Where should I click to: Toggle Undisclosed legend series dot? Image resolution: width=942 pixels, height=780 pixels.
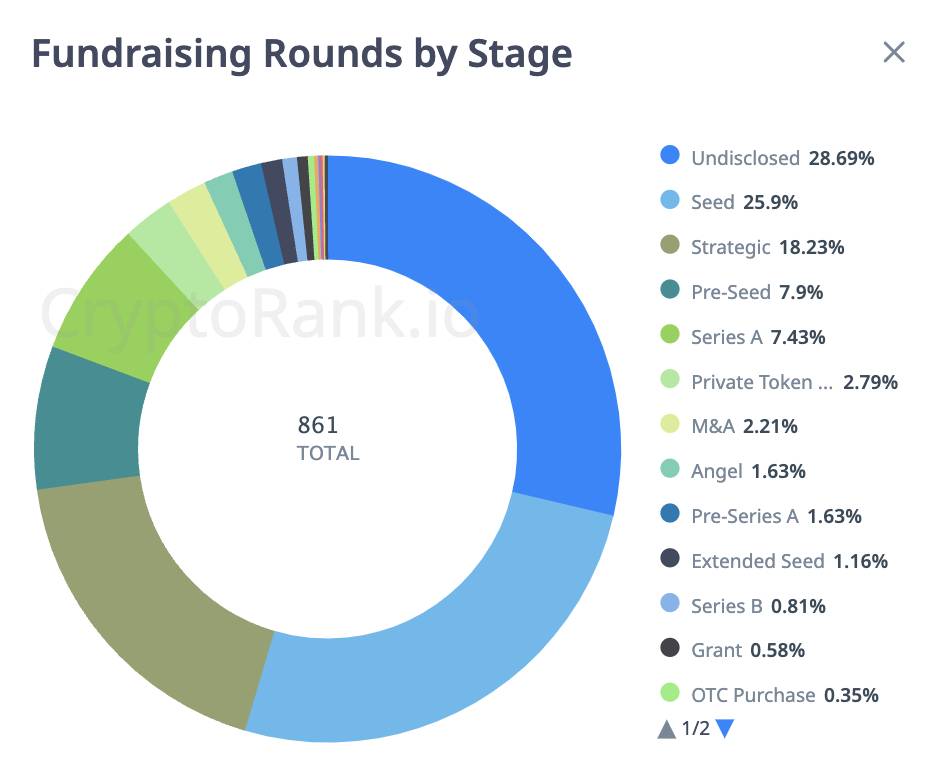click(x=671, y=157)
